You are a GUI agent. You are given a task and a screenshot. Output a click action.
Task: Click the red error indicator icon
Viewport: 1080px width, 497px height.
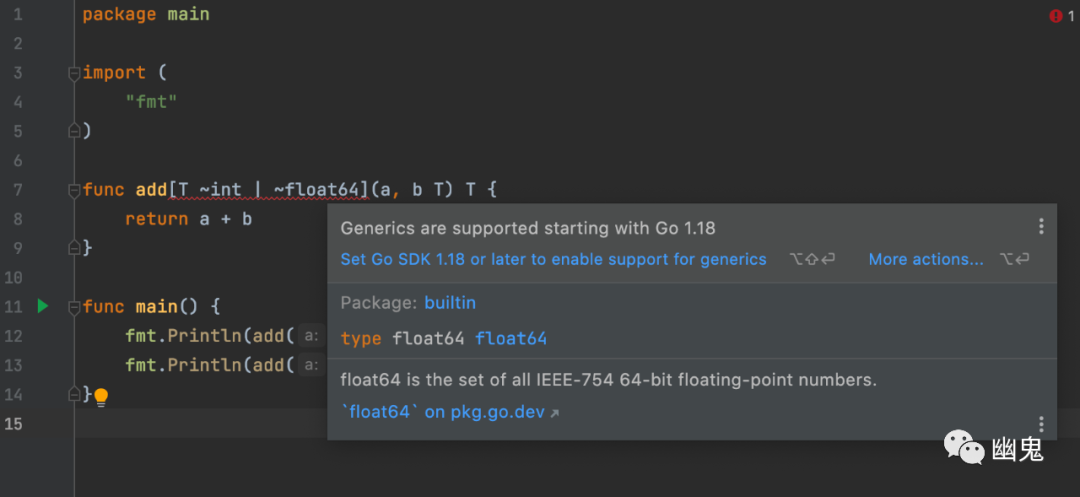1056,16
